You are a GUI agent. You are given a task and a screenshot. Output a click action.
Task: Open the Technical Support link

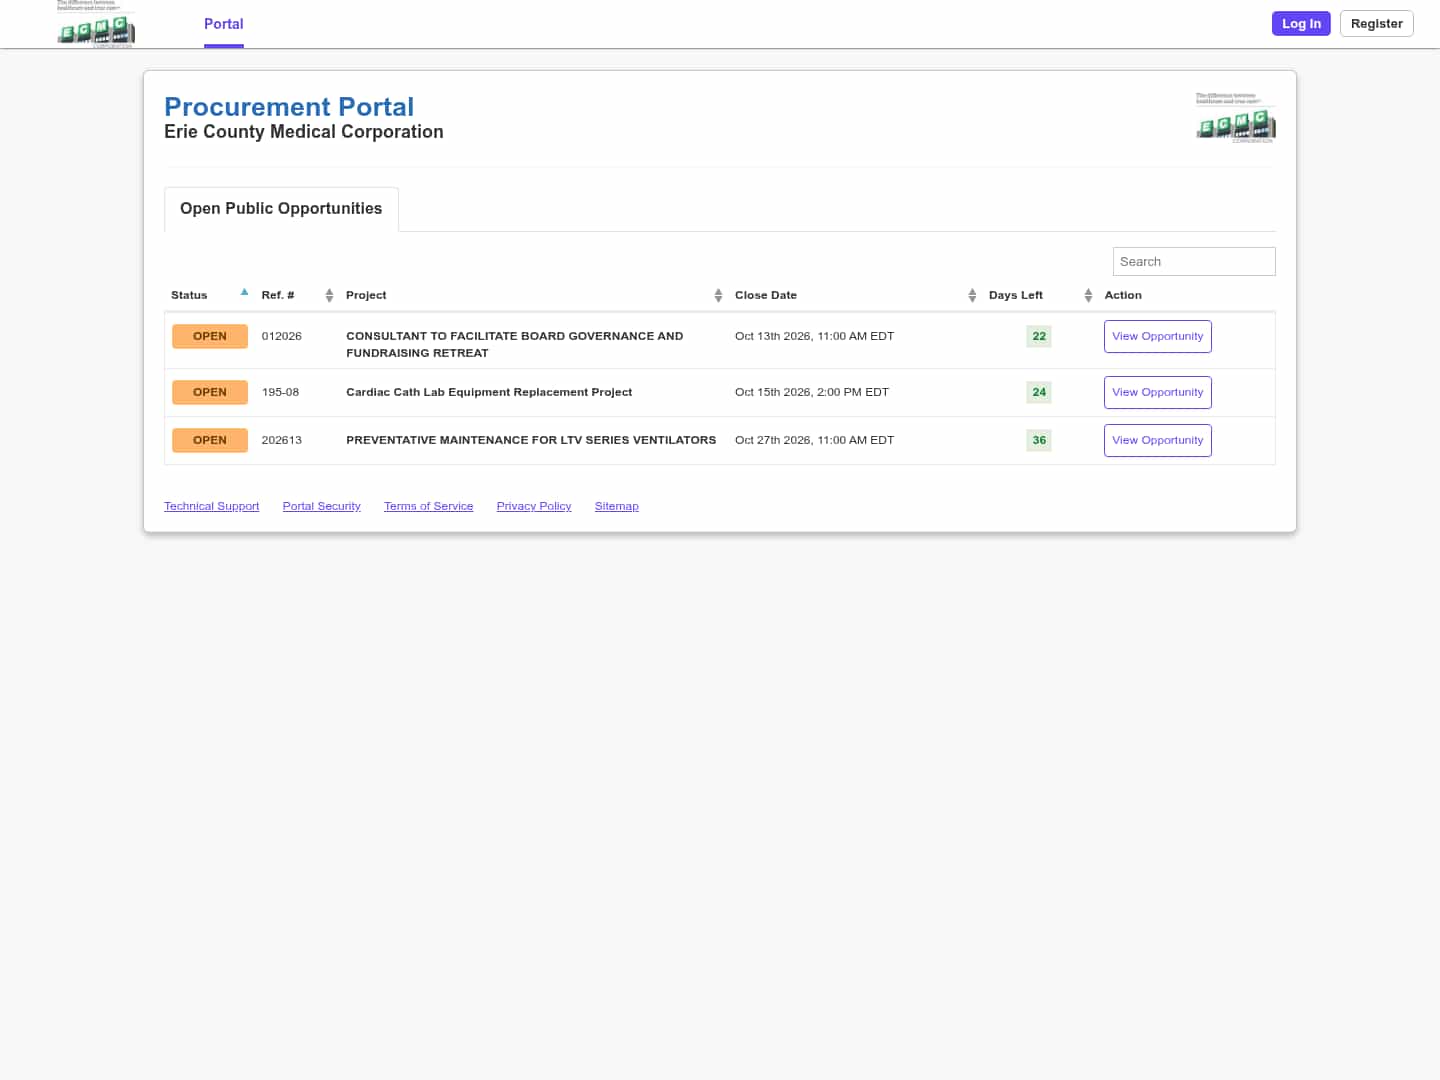click(211, 506)
